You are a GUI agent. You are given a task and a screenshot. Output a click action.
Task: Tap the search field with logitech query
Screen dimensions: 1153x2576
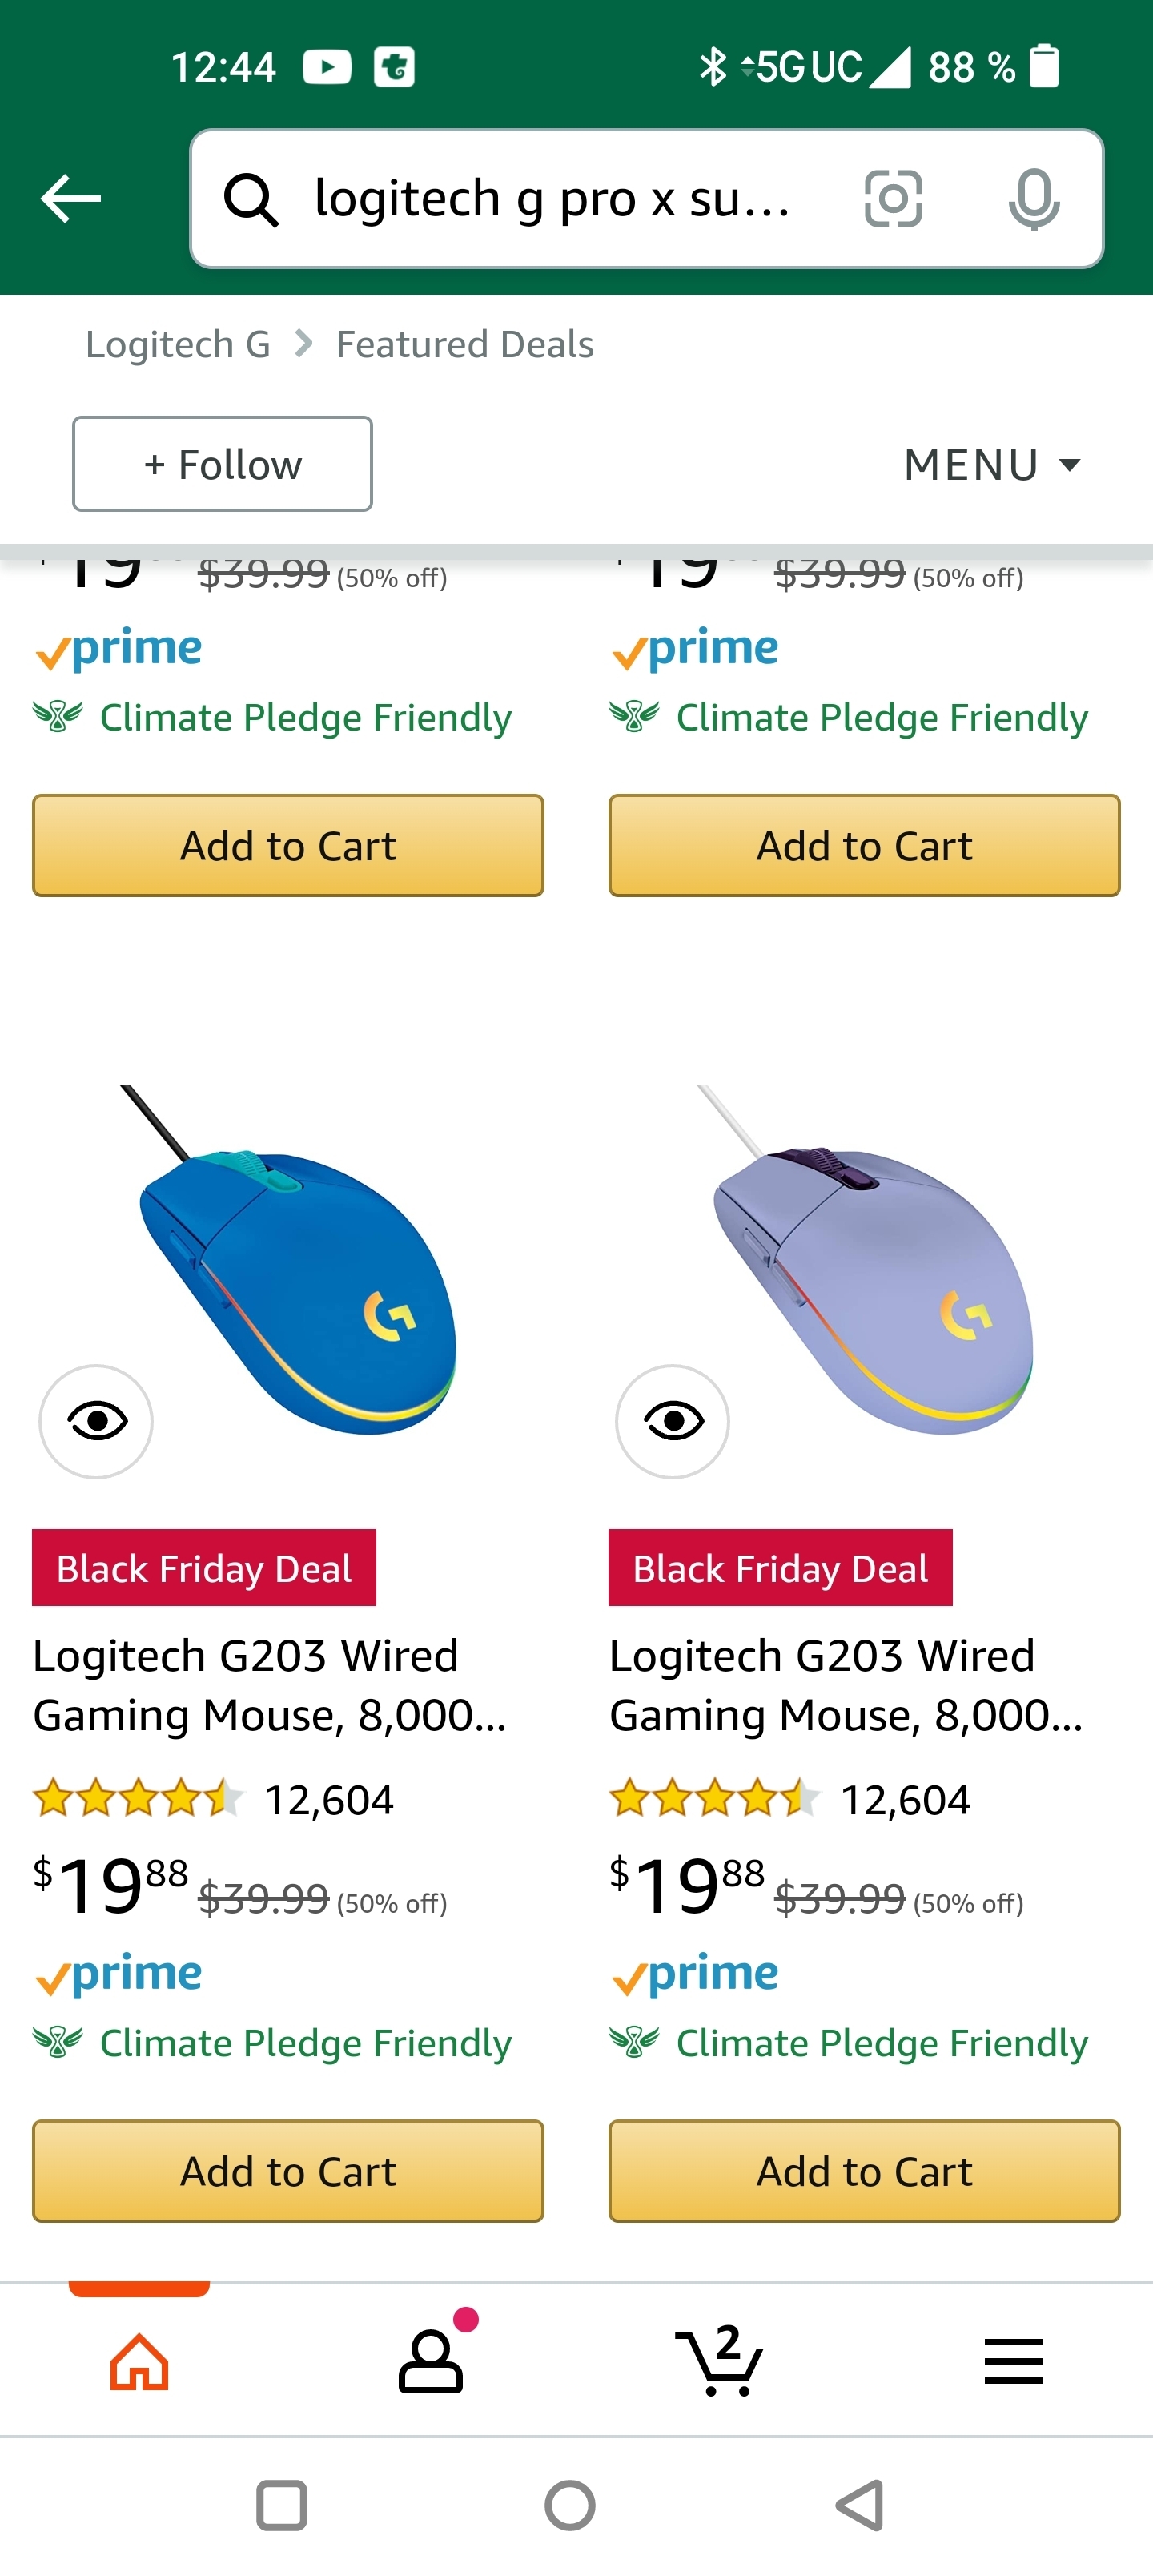[550, 198]
